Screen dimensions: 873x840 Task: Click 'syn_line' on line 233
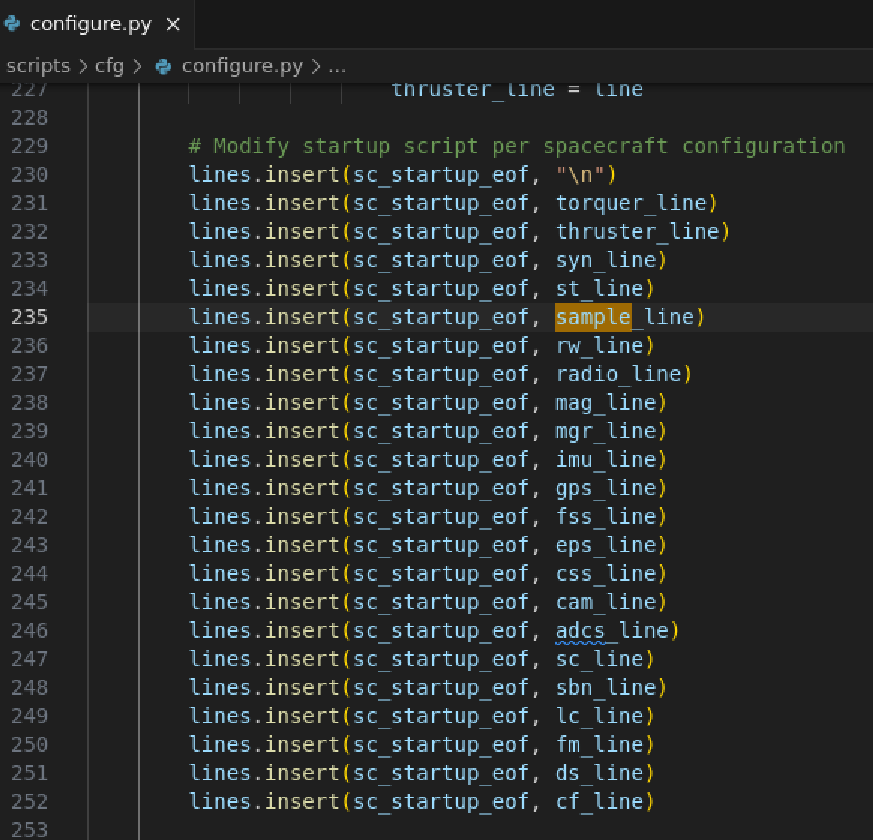click(606, 260)
